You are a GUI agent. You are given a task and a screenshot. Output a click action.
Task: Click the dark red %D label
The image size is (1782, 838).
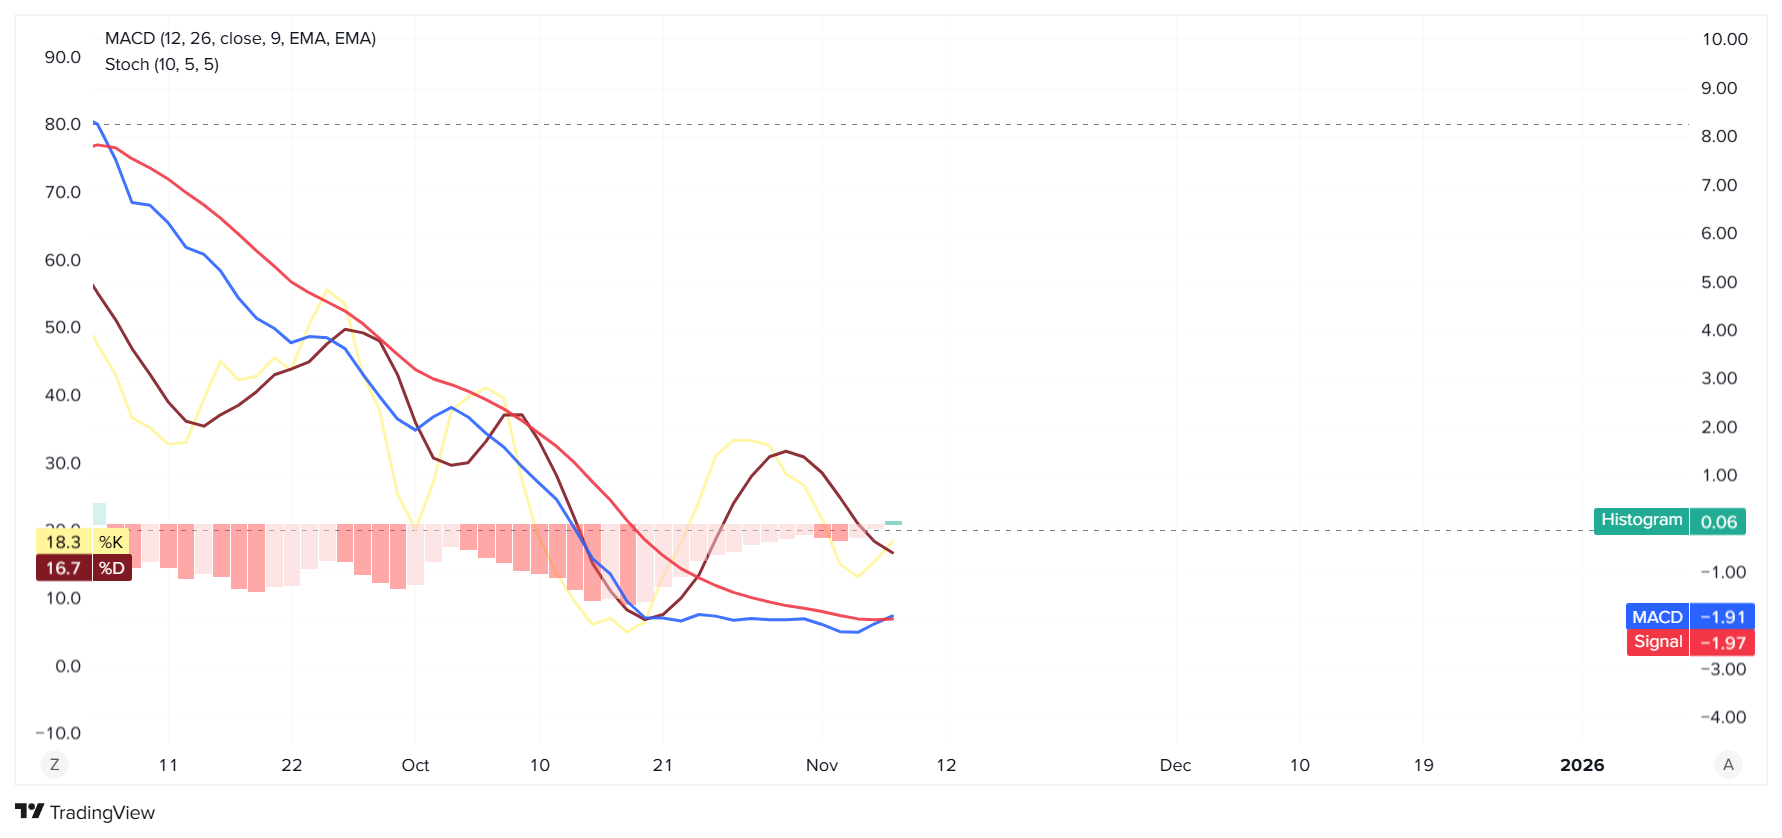pos(112,568)
